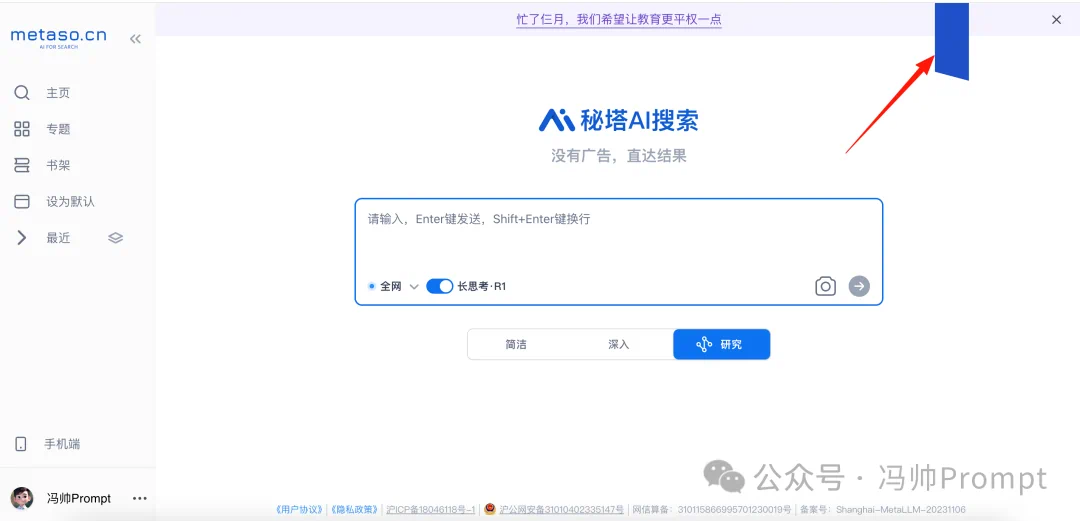Collapse the sidebar with double chevron
This screenshot has width=1080, height=521.
[x=135, y=39]
